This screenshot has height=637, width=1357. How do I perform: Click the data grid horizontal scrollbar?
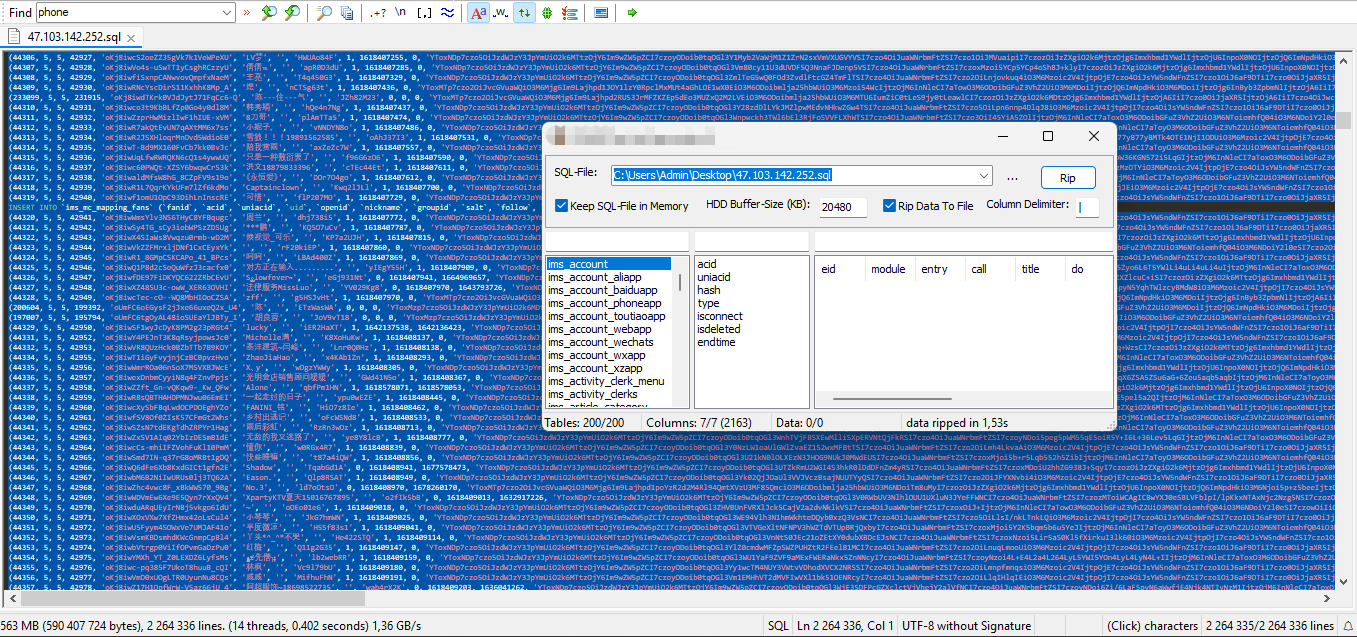964,400
